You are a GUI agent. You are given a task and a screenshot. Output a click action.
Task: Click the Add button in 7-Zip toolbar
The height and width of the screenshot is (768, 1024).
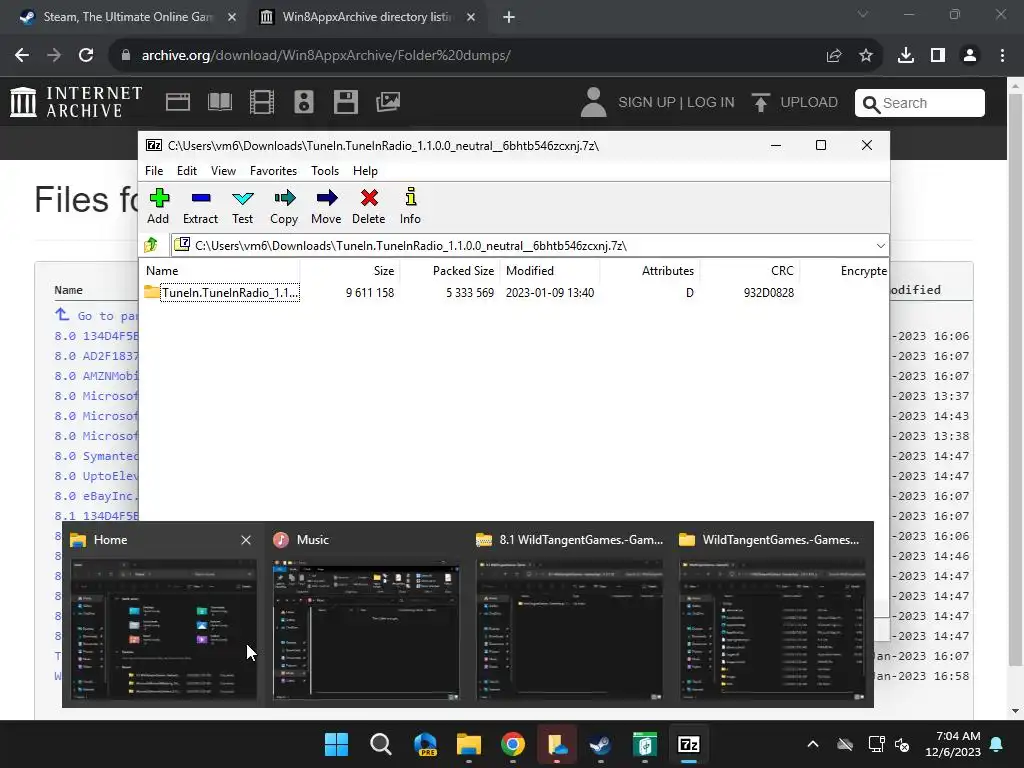pos(158,206)
